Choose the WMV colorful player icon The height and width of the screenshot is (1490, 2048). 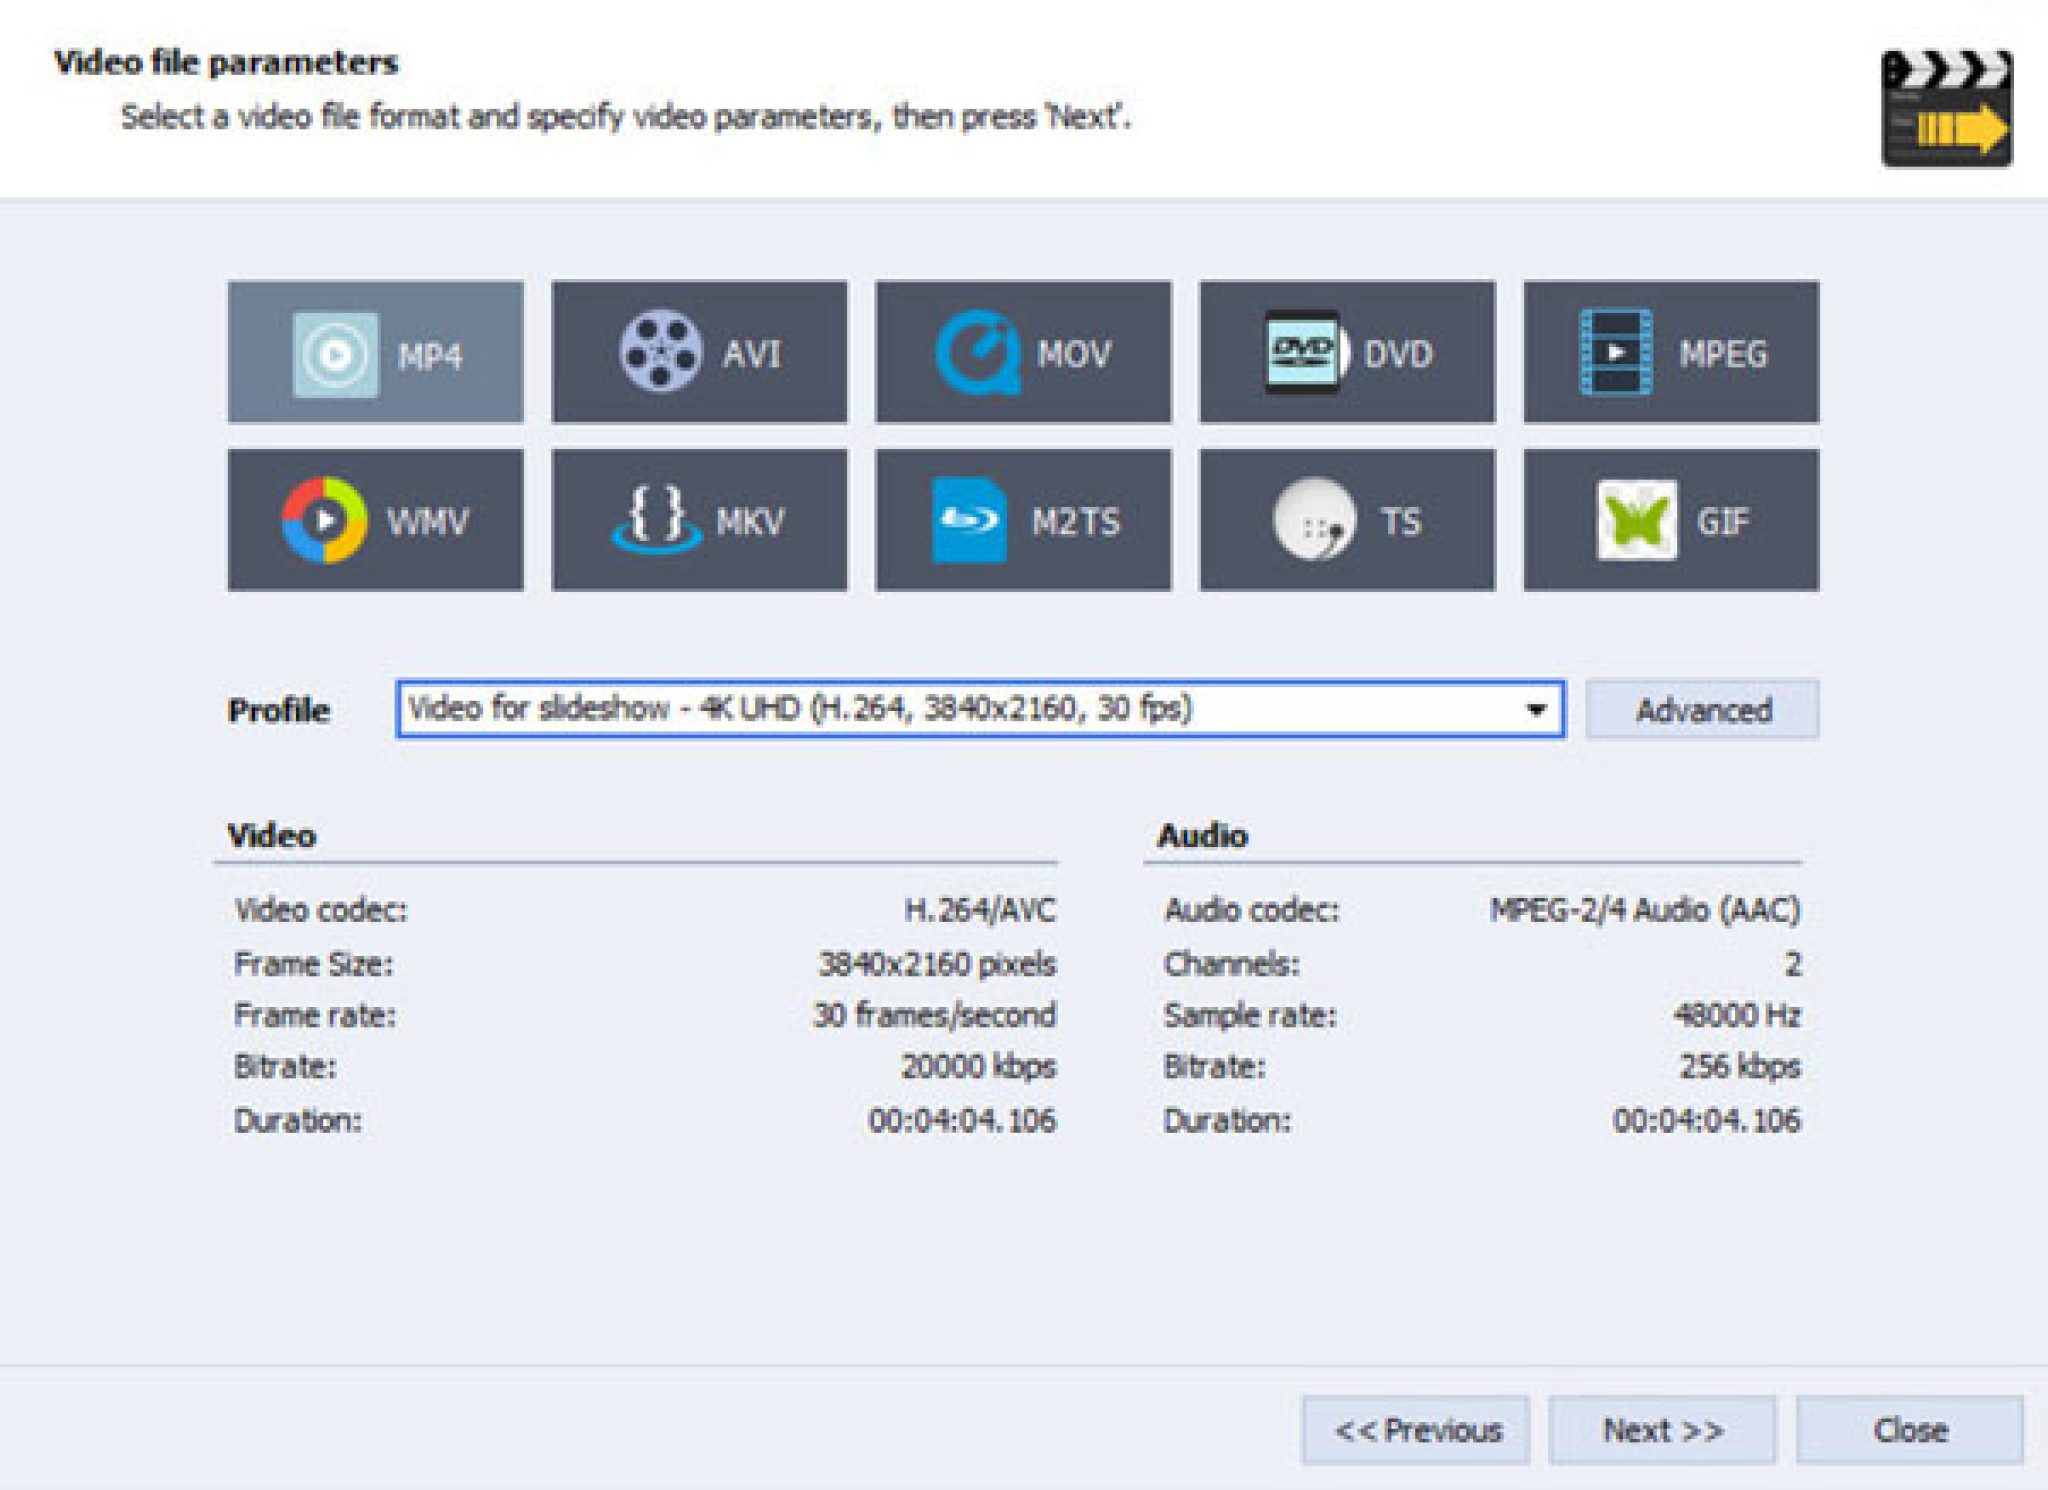click(323, 520)
